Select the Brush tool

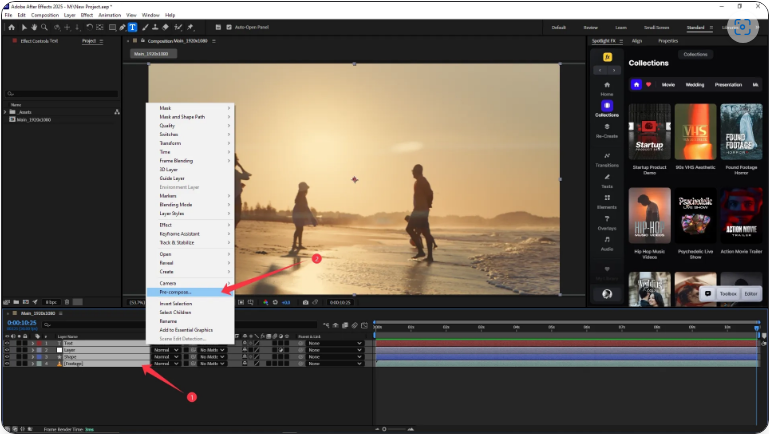(x=145, y=27)
